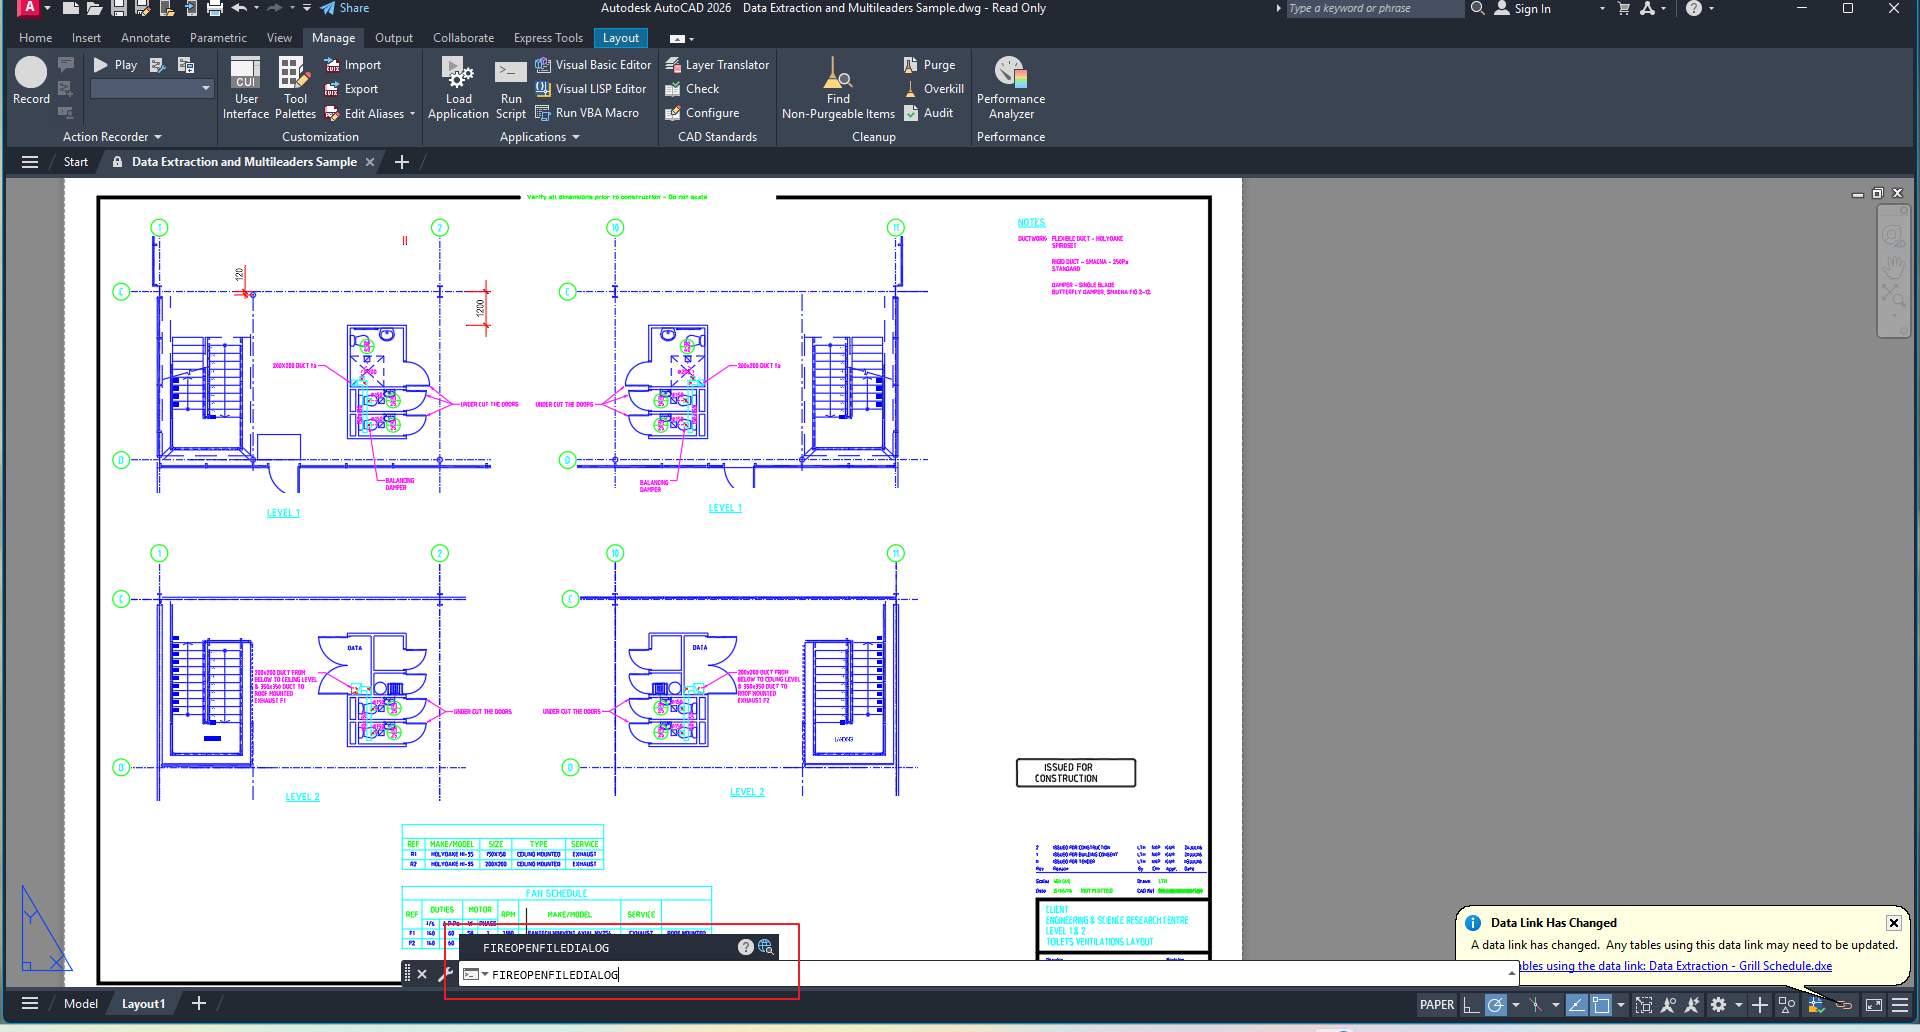Click Sign In
The width and height of the screenshot is (1920, 1032).
click(1523, 8)
